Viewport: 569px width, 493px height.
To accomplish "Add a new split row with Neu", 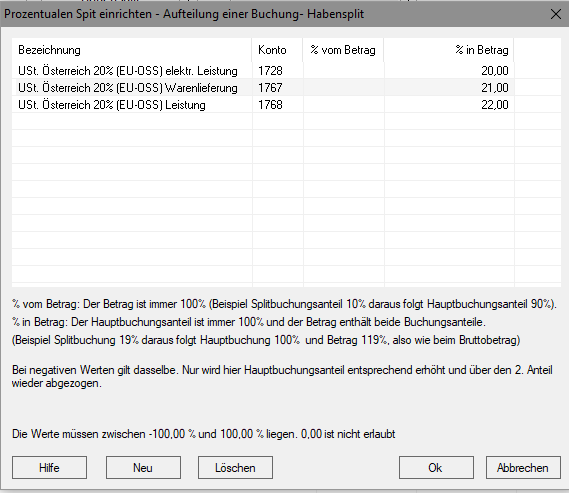I will click(143, 467).
